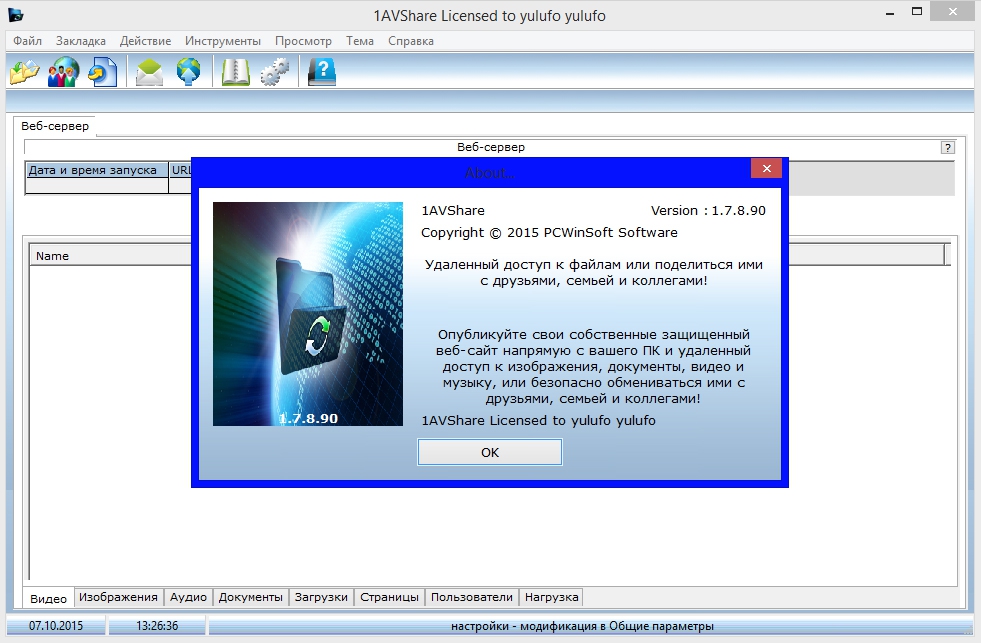Select the Веб-сервер tab at top
The width and height of the screenshot is (981, 643).
point(55,126)
